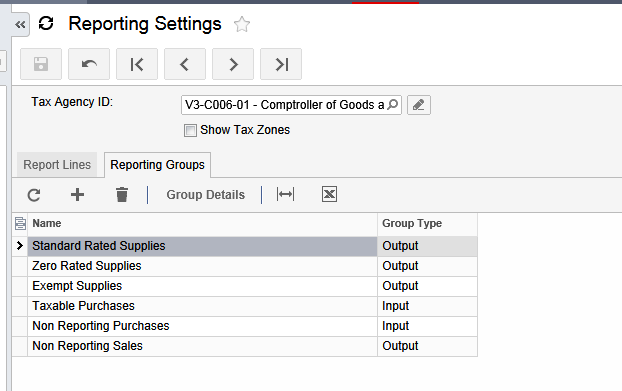Go to next record
Screen dimensions: 622x391
(x=233, y=64)
